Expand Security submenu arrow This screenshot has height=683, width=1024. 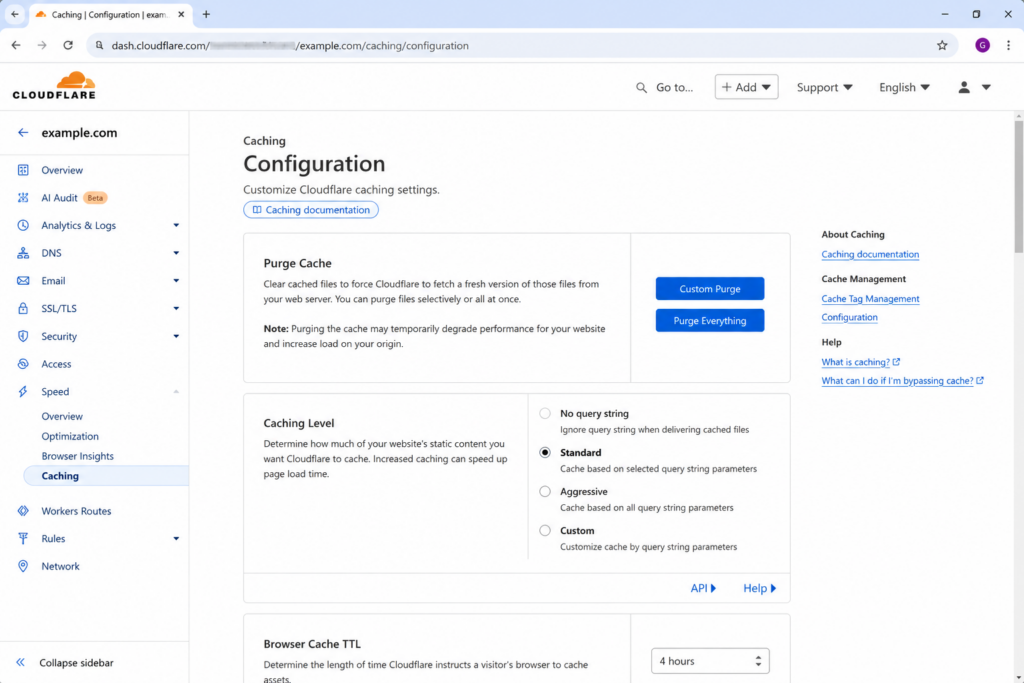[x=176, y=336]
